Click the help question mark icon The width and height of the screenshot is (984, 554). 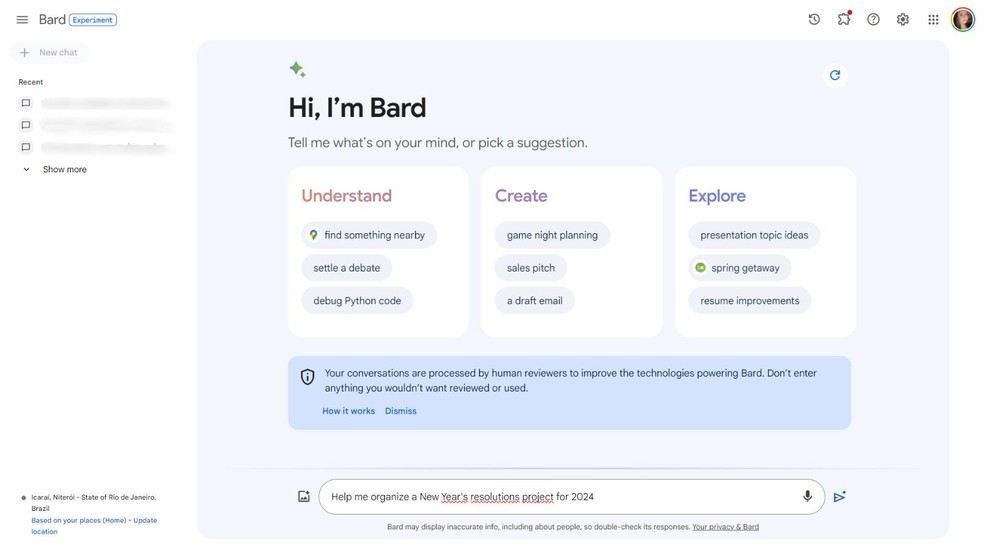click(873, 20)
